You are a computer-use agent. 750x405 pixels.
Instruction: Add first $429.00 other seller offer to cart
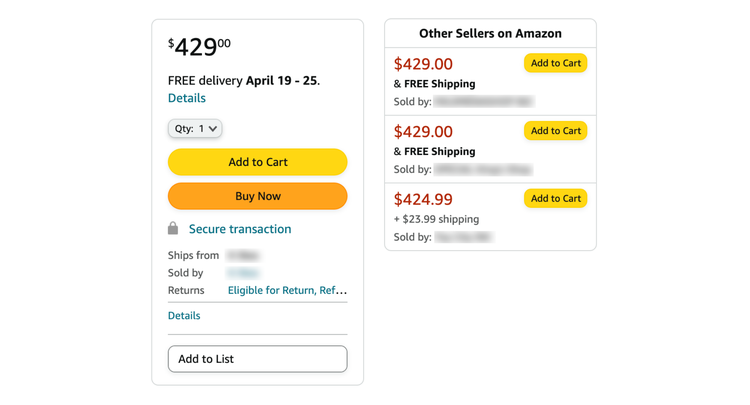pyautogui.click(x=555, y=63)
